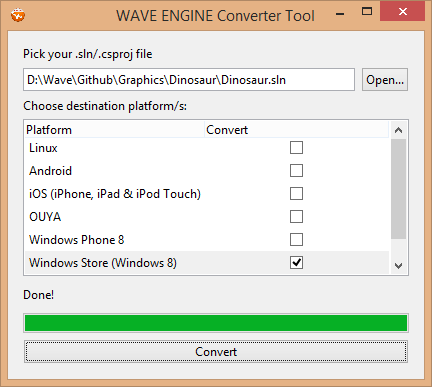Click the platform list scroll down arrow
This screenshot has width=432, height=387.
(398, 266)
